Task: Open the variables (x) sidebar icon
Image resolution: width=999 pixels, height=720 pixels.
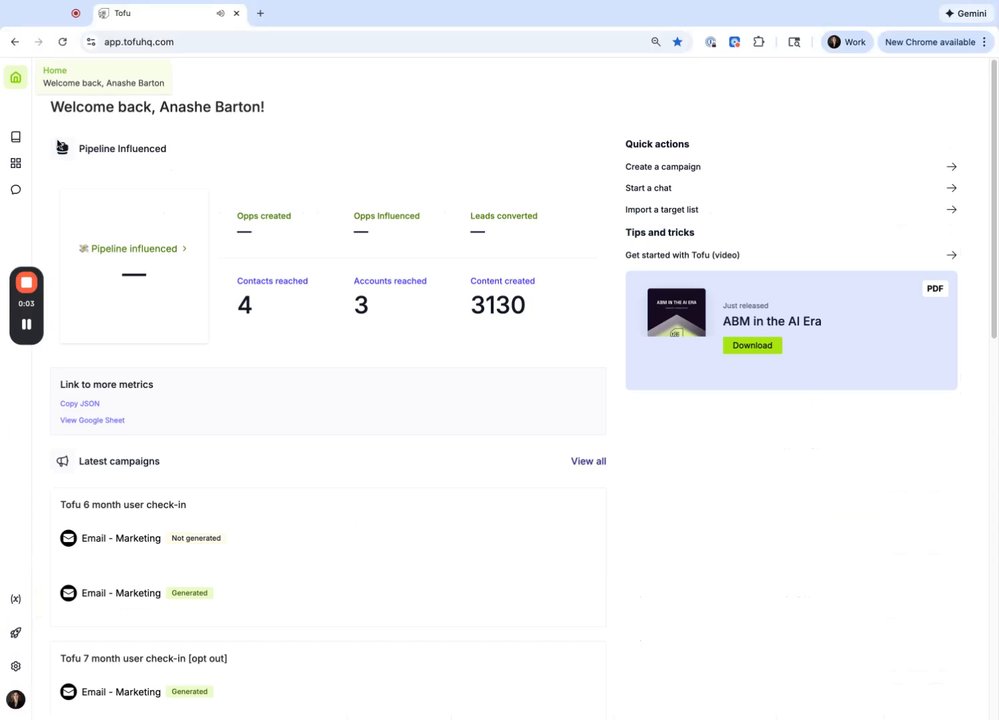Action: [16, 599]
